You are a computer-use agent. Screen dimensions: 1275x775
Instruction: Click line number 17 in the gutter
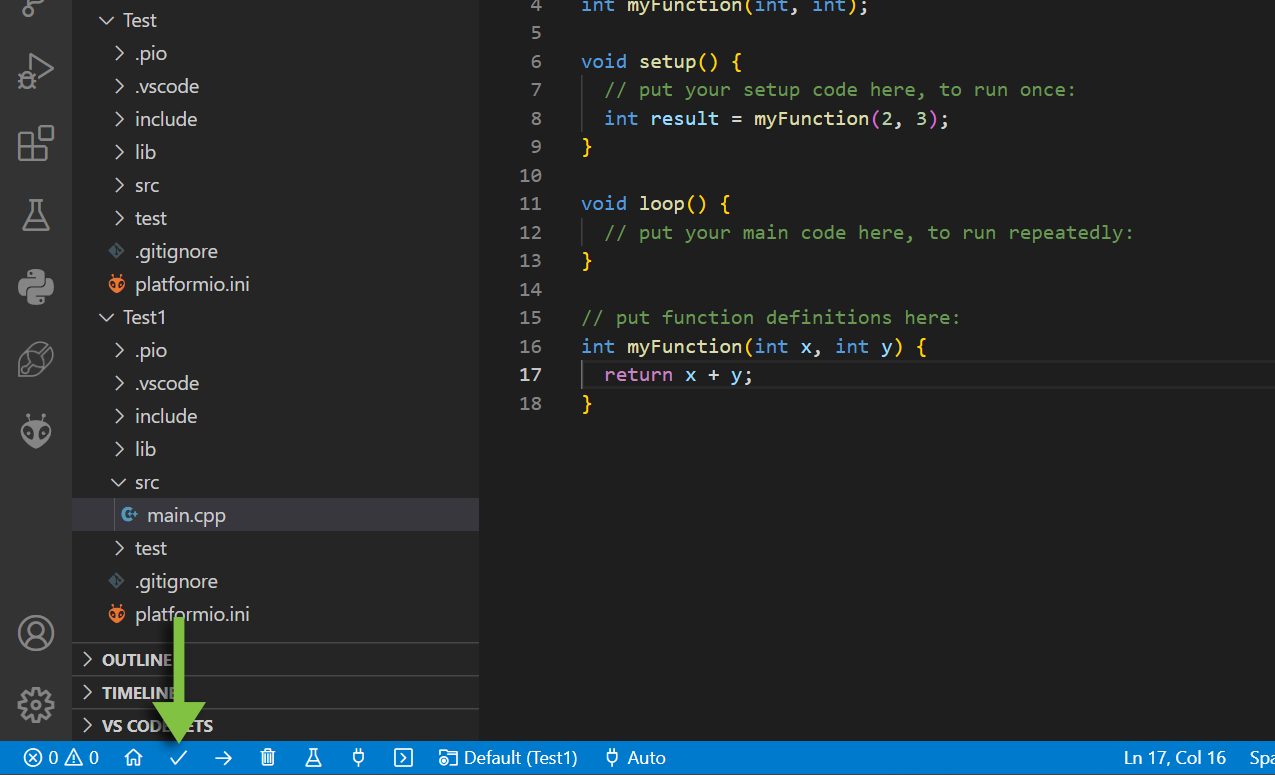530,374
